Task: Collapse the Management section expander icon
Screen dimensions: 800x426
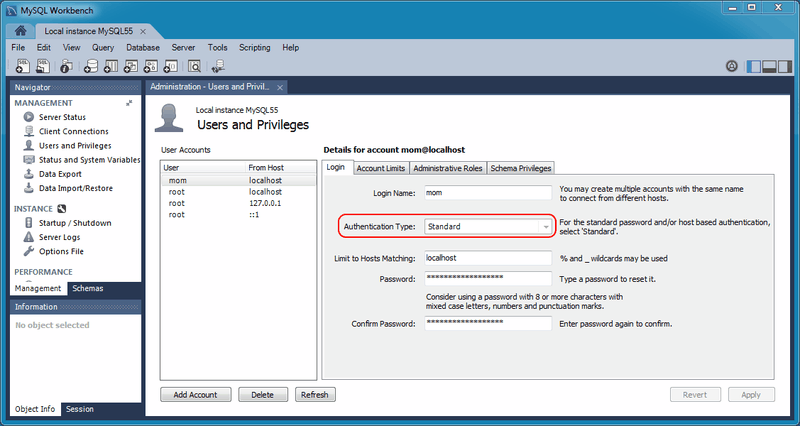Action: coord(129,103)
